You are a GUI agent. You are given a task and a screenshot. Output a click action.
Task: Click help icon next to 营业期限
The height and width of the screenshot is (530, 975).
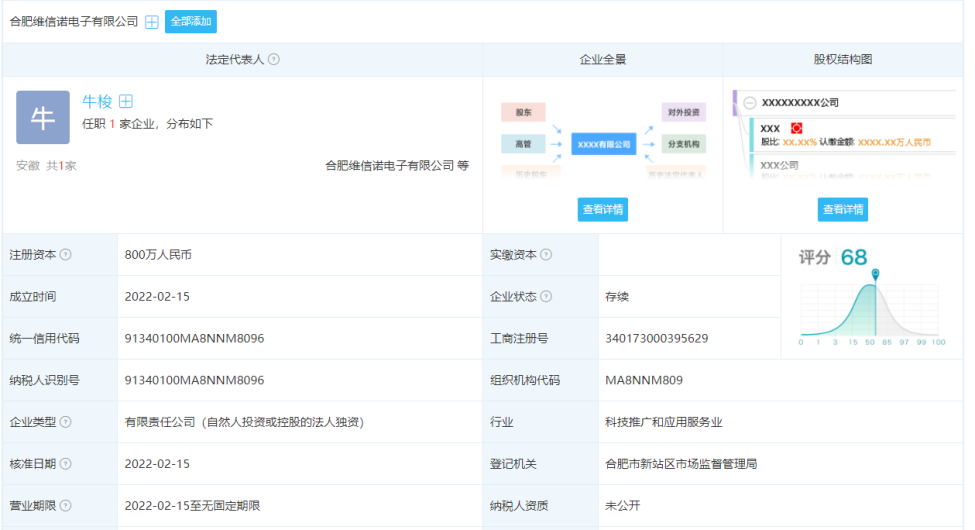[66, 506]
